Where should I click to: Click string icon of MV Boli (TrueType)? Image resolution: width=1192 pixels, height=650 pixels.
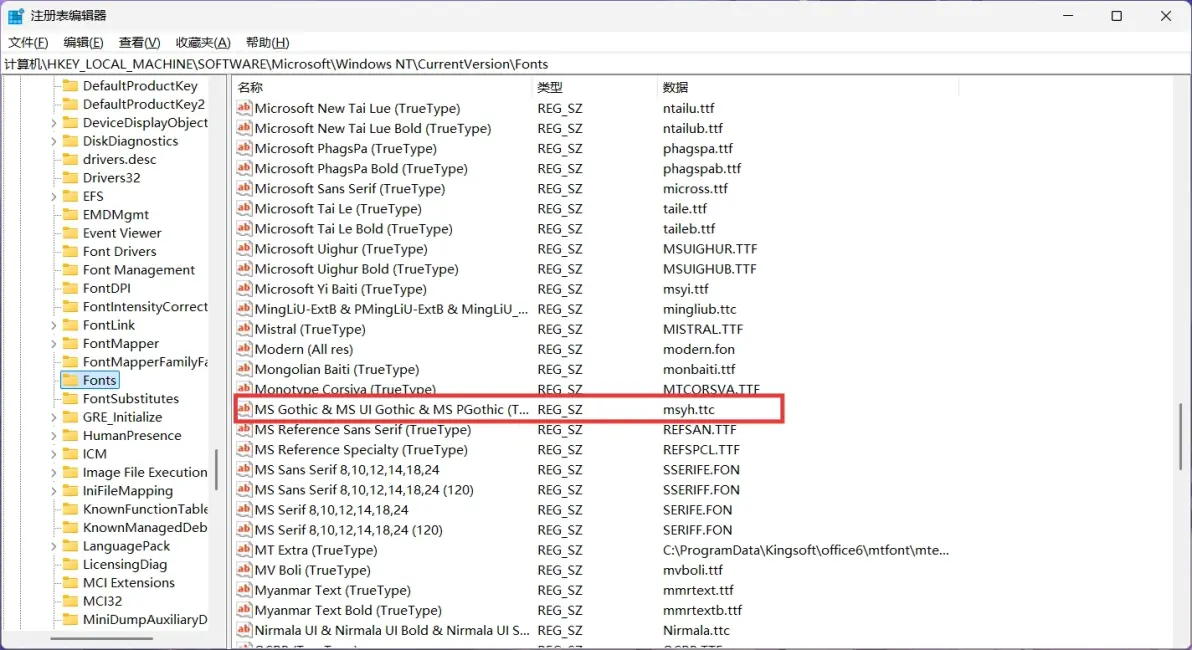point(243,570)
